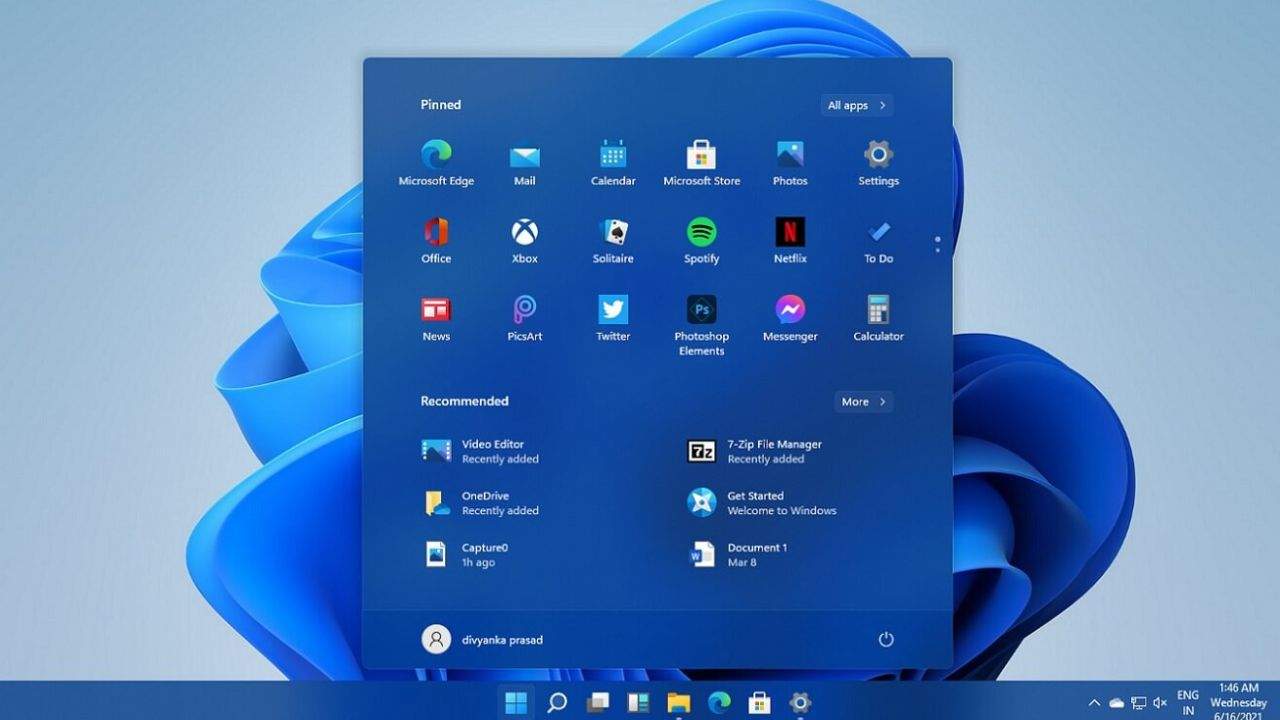This screenshot has height=720, width=1280.
Task: Show More recommended items
Action: click(x=864, y=401)
